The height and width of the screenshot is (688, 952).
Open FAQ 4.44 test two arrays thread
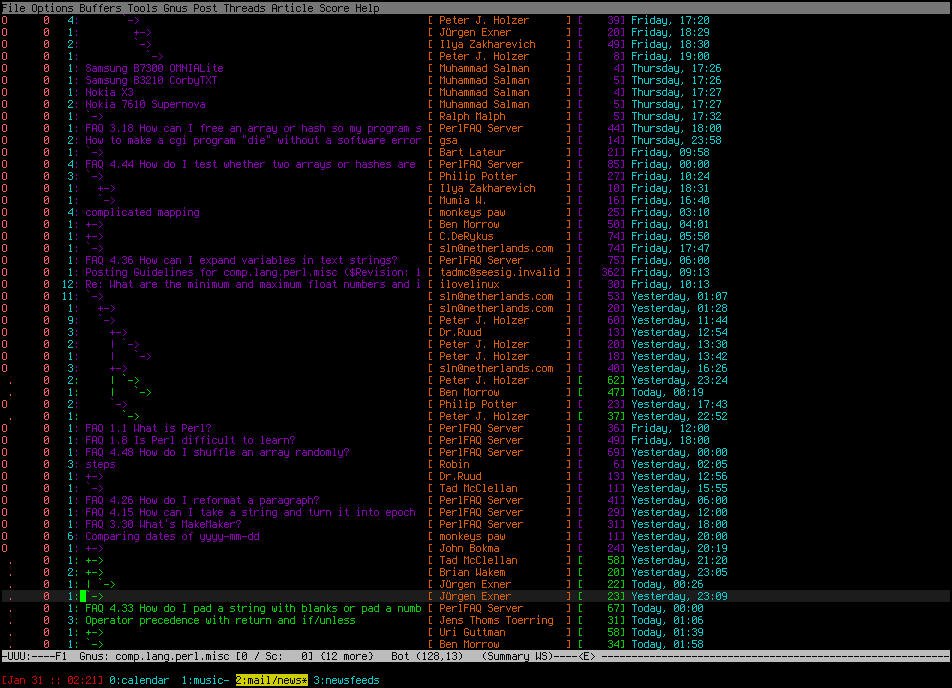pos(250,164)
